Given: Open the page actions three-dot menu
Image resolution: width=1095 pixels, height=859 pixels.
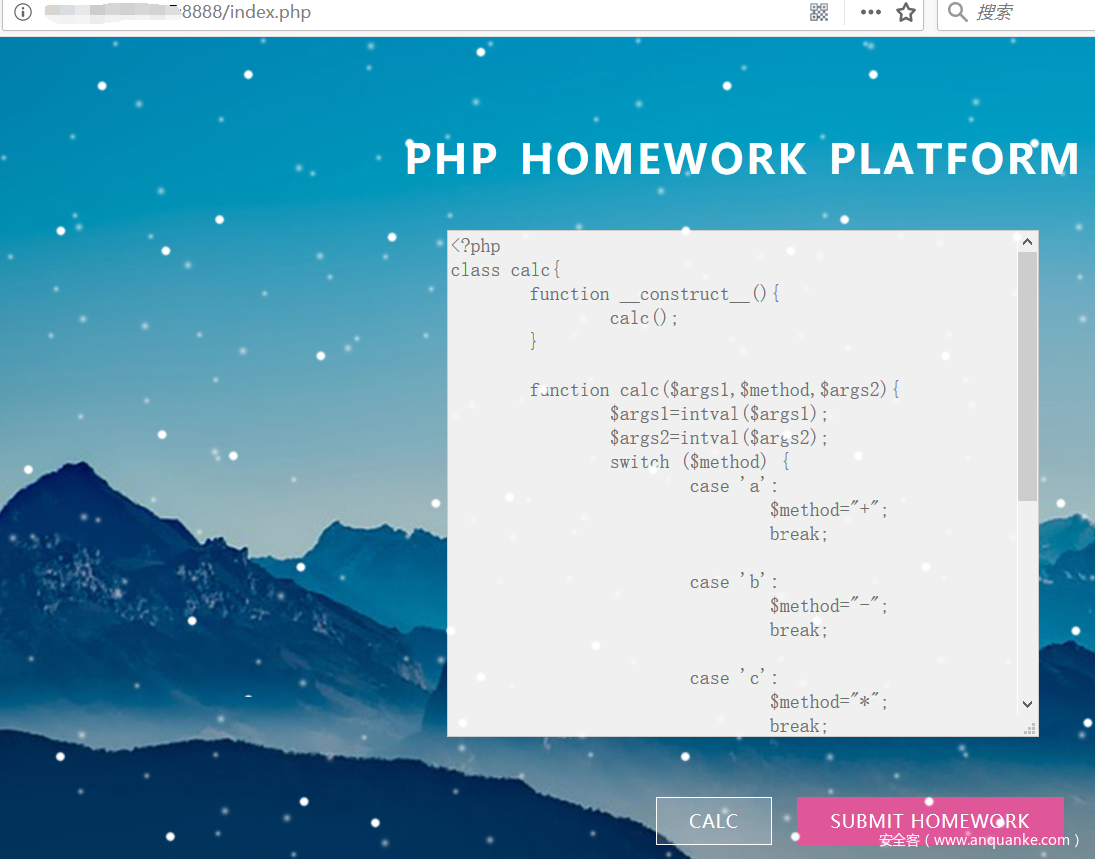Looking at the screenshot, I should [x=870, y=12].
